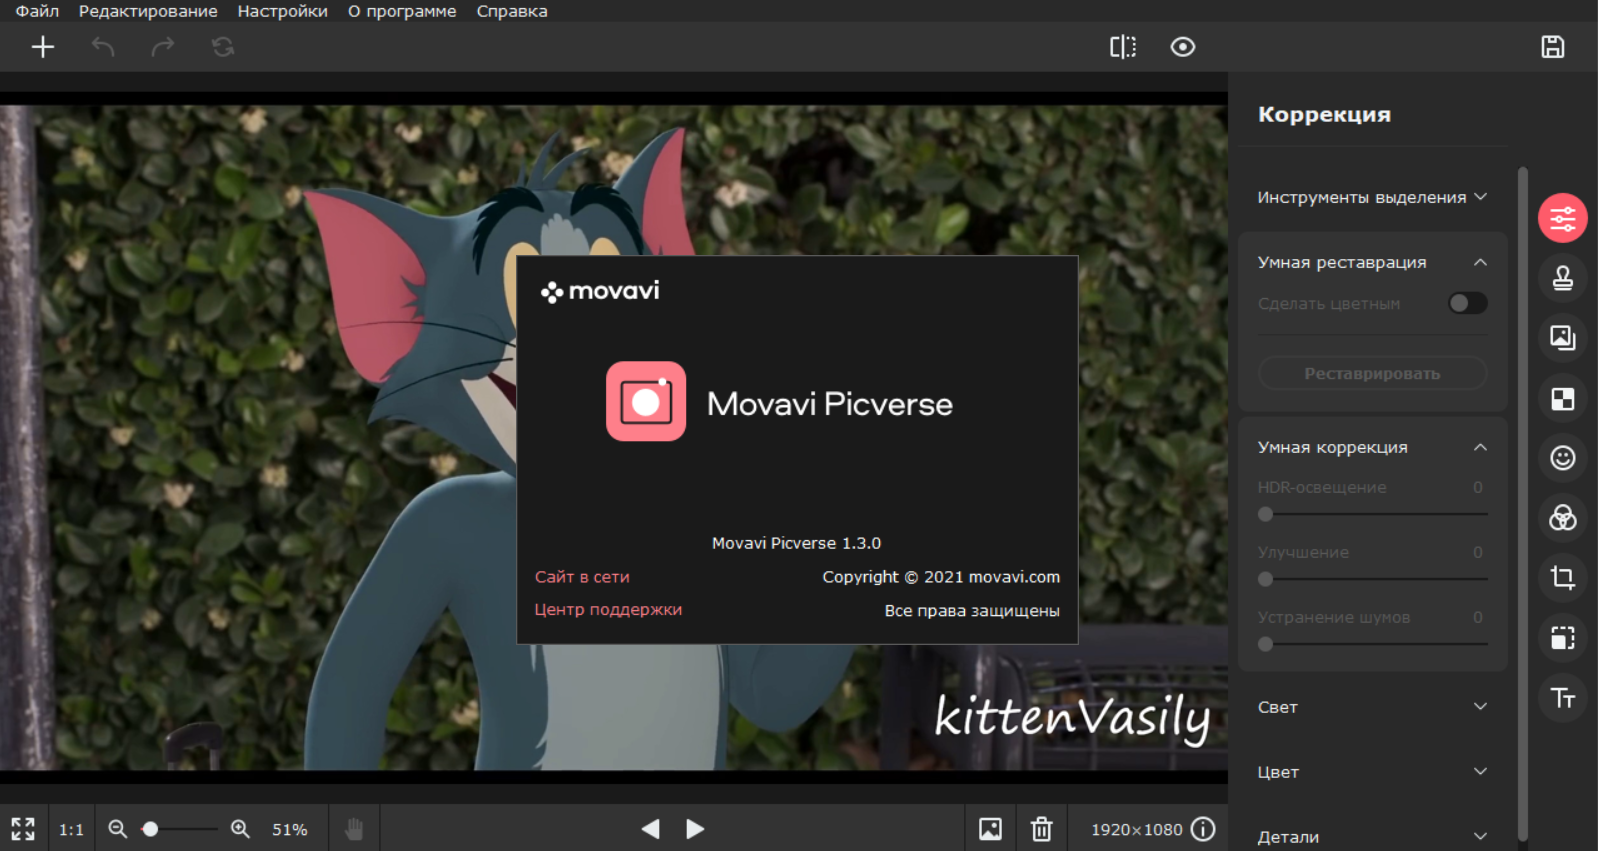This screenshot has height=851, width=1598.
Task: Open the Центр поддержки link
Action: (608, 609)
